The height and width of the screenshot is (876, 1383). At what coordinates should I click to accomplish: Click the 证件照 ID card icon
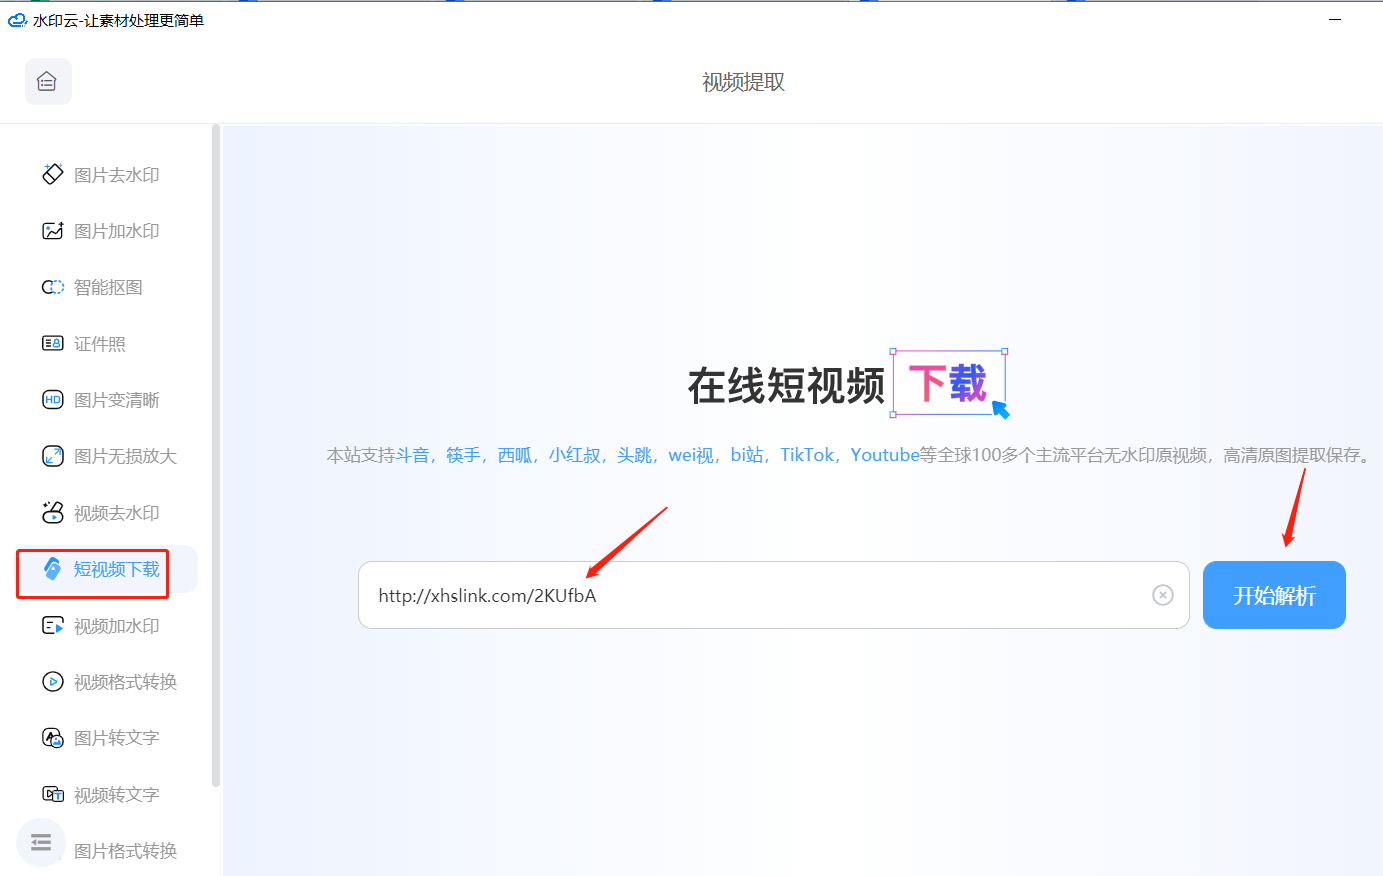(53, 344)
